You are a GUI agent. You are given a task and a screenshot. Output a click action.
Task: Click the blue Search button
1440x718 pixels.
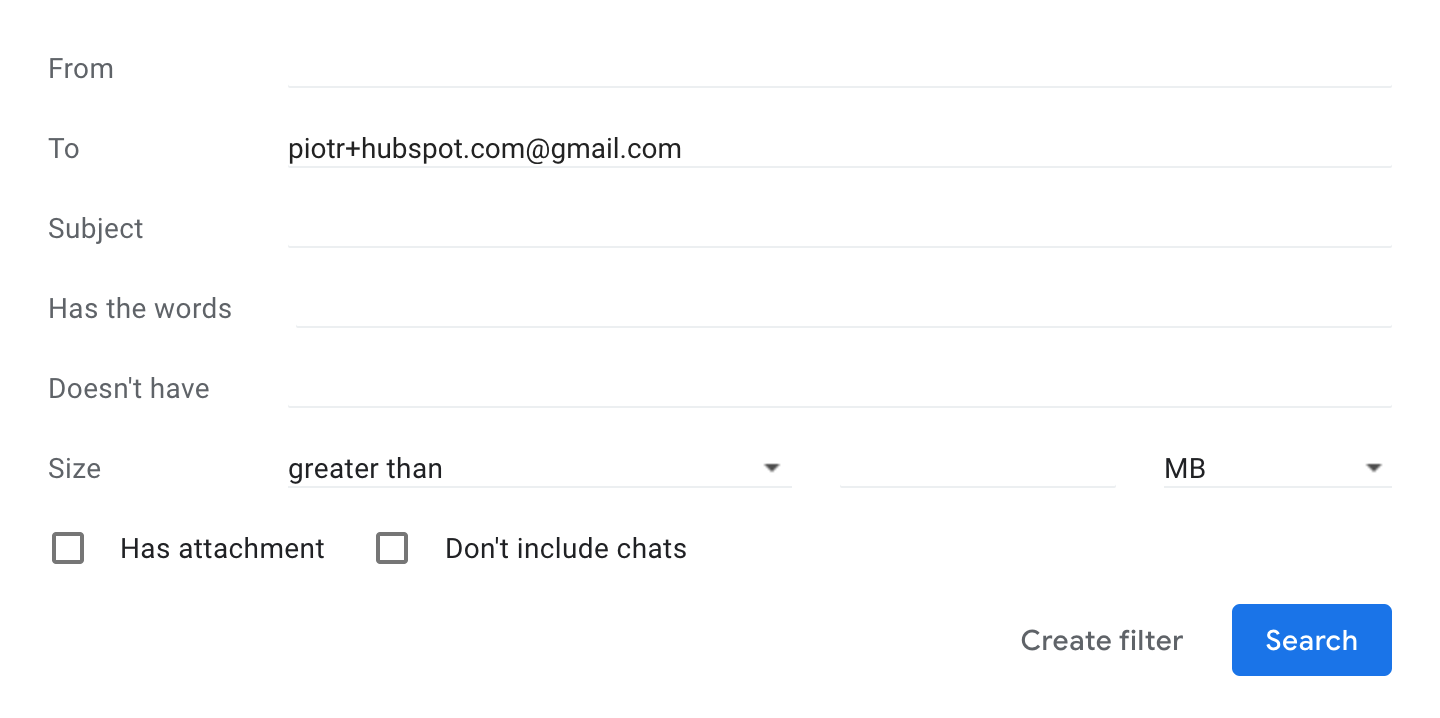pyautogui.click(x=1311, y=640)
